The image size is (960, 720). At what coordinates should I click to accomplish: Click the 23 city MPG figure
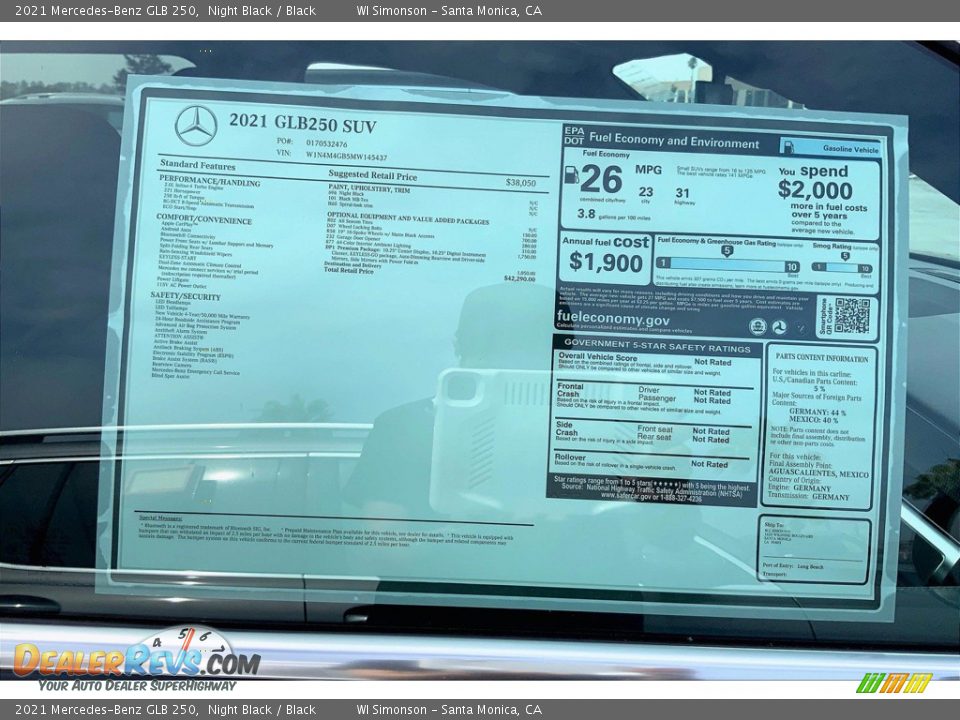click(x=645, y=192)
